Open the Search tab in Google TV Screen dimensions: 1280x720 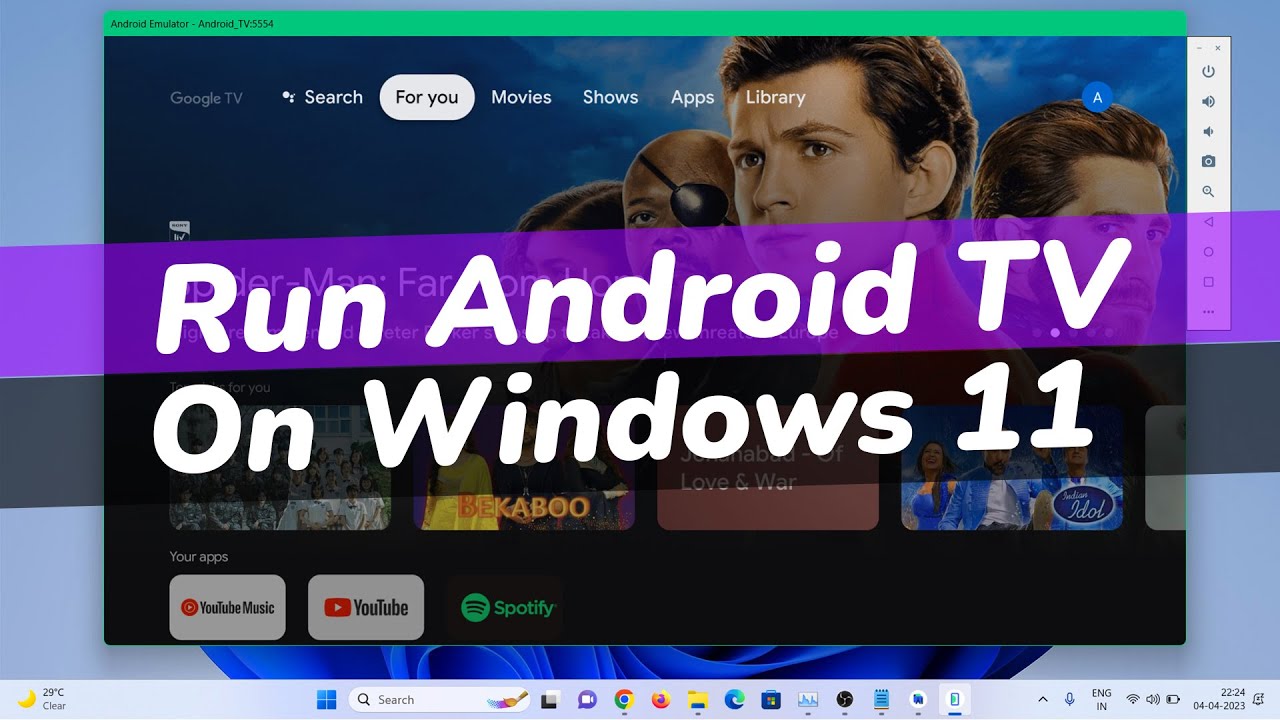point(322,97)
